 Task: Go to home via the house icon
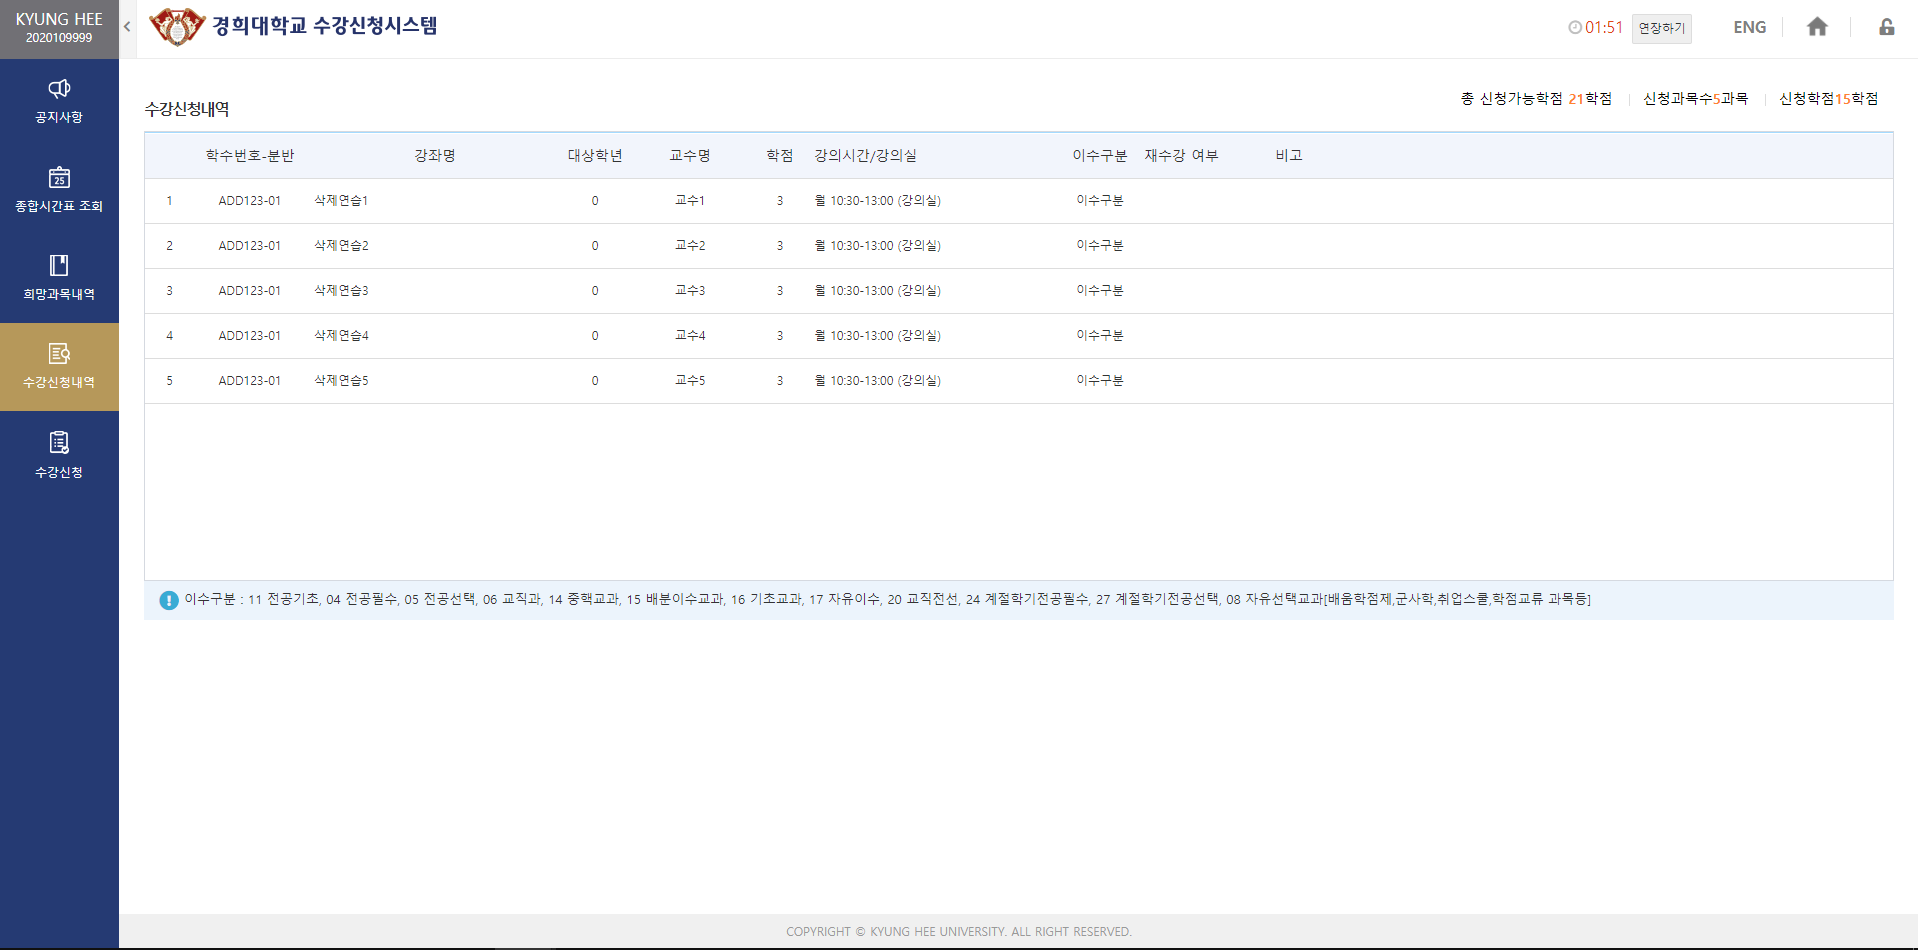(x=1817, y=27)
